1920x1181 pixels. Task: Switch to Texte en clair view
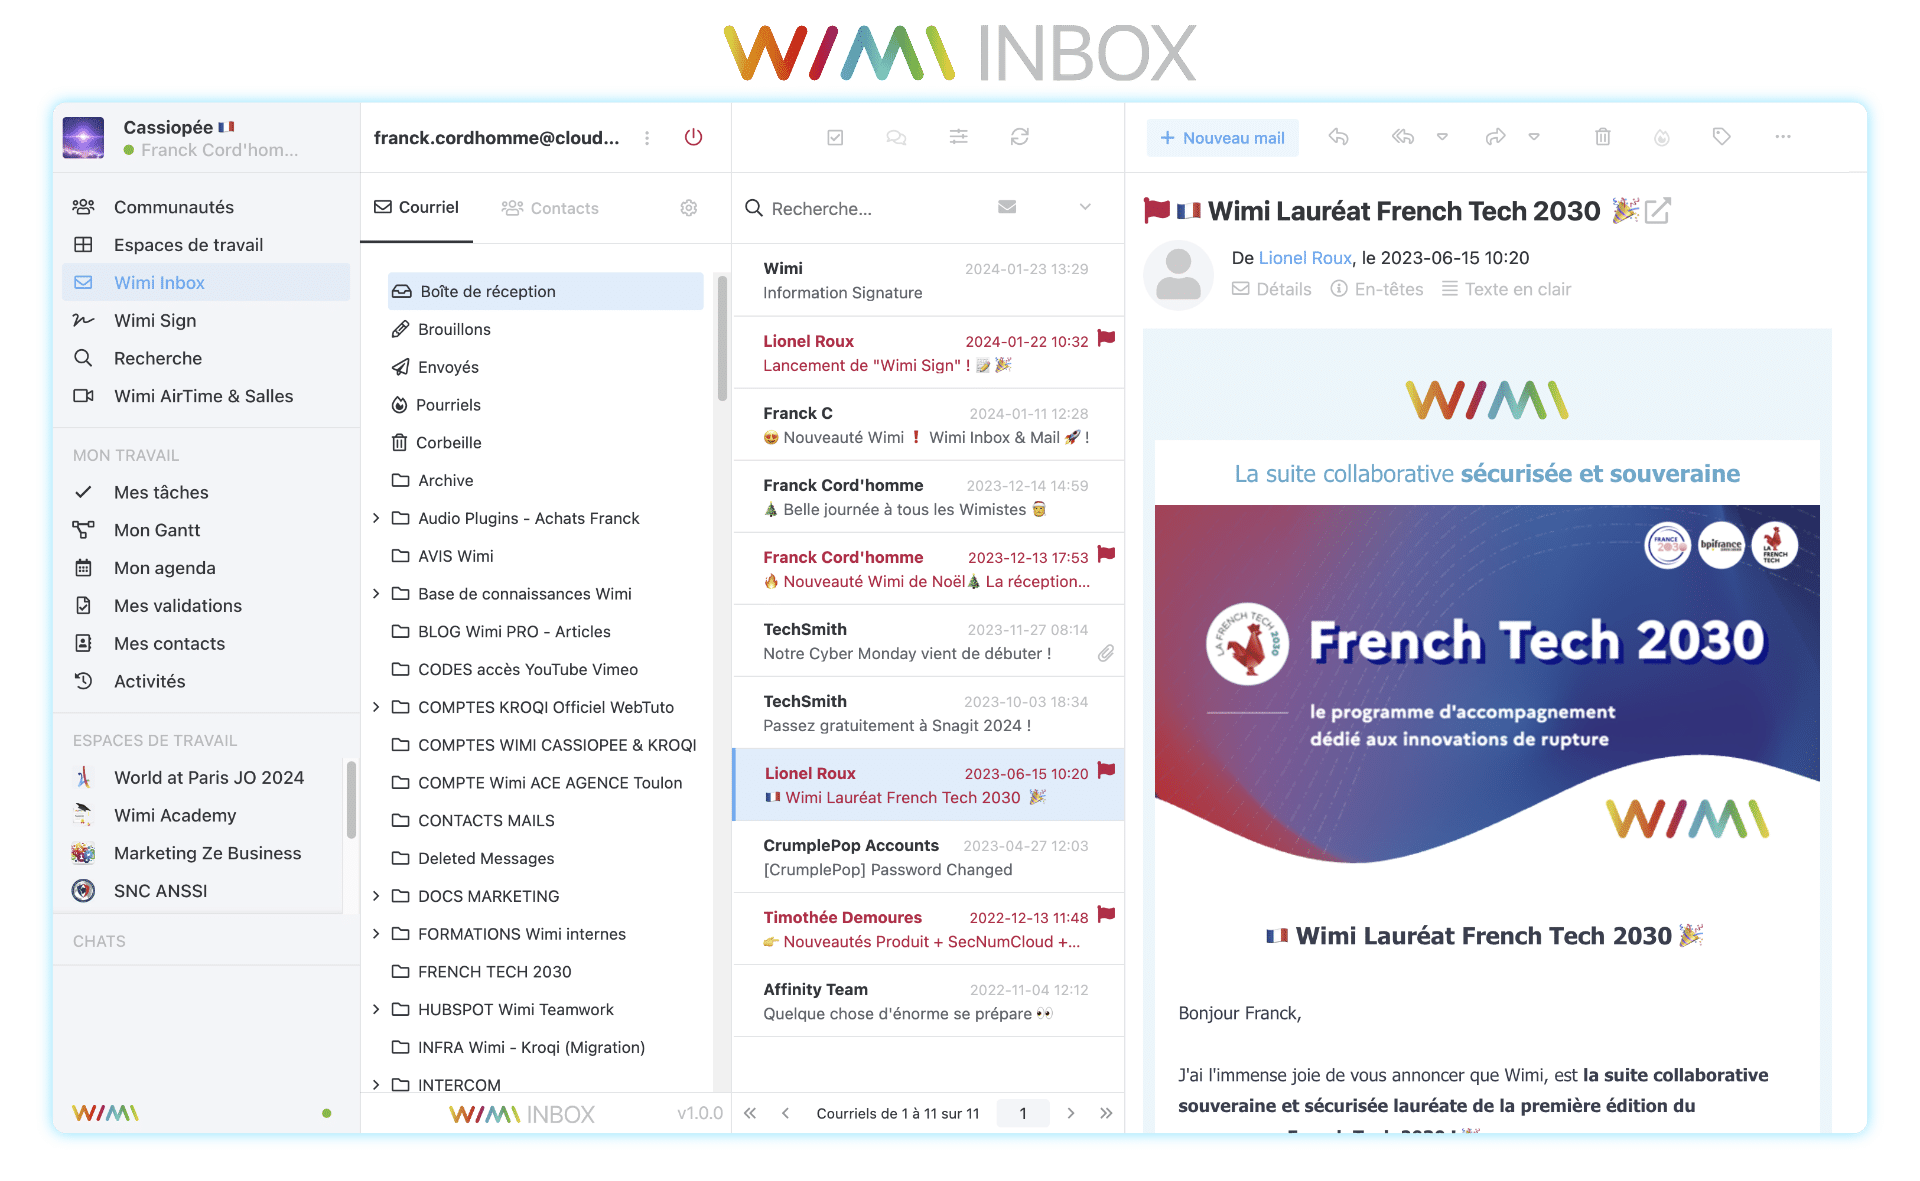pyautogui.click(x=1506, y=289)
